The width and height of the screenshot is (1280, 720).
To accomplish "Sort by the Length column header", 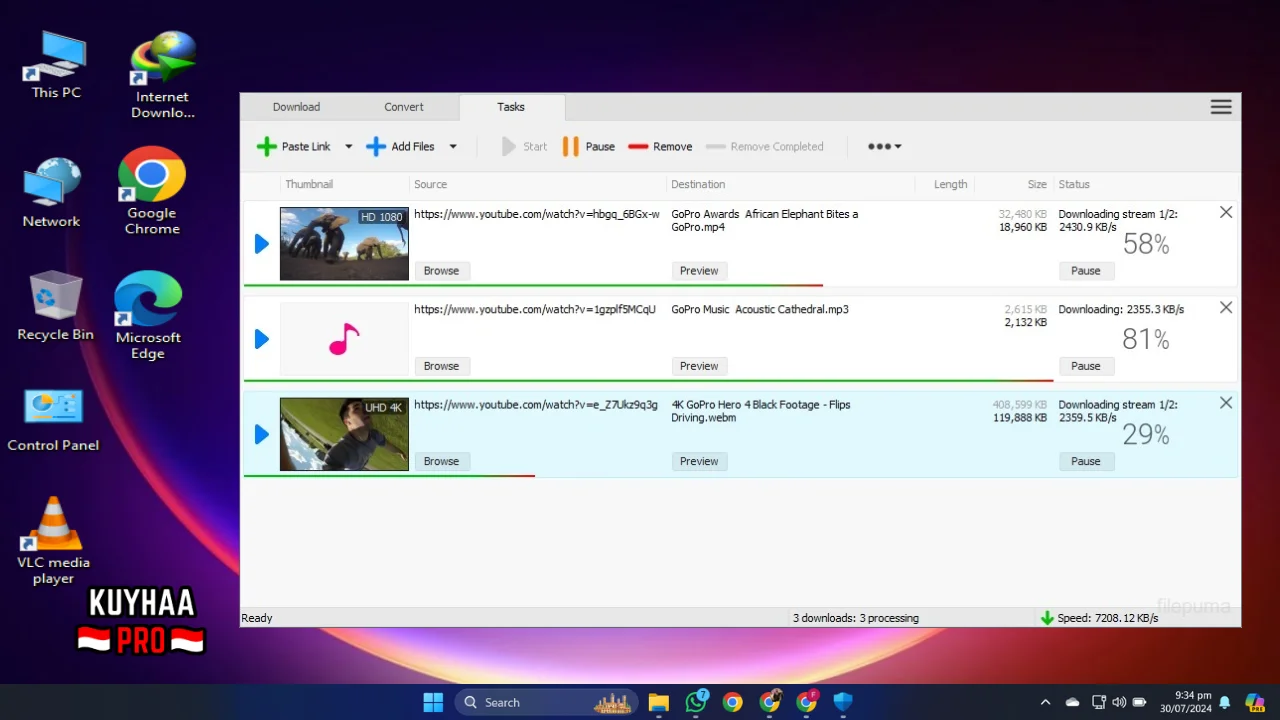I will (950, 184).
